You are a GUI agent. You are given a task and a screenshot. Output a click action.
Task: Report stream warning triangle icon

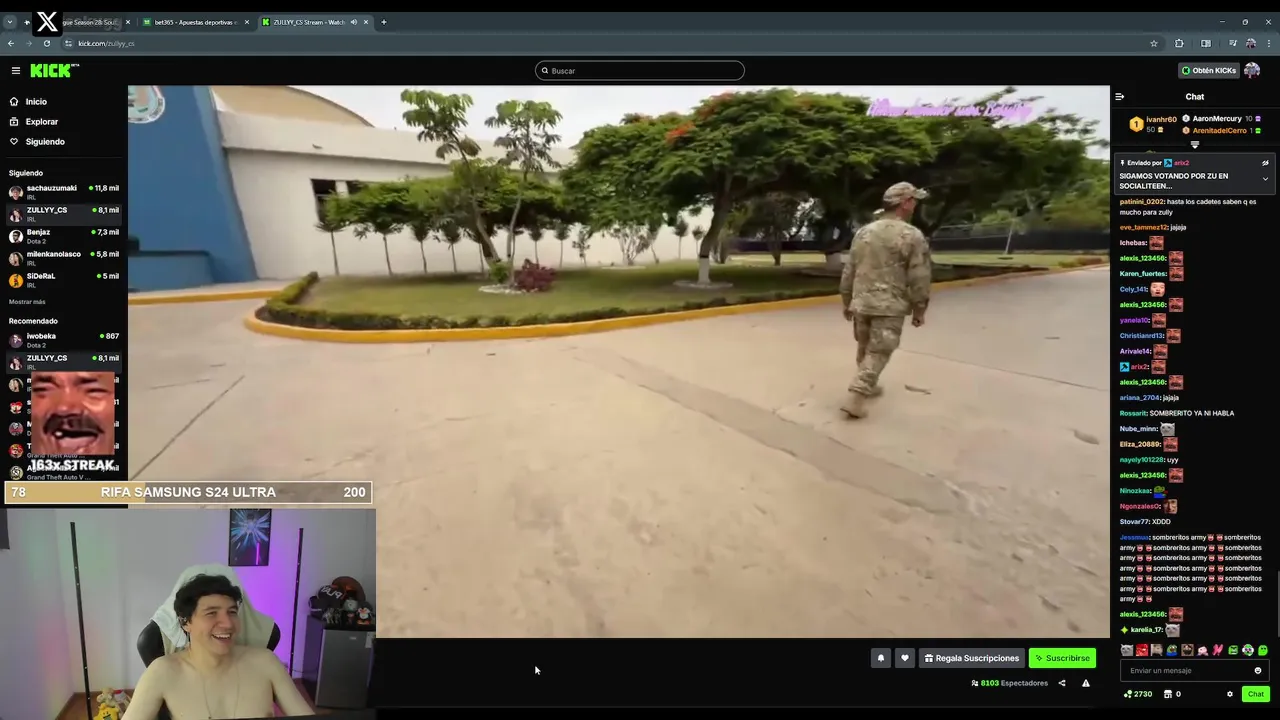tap(1086, 683)
